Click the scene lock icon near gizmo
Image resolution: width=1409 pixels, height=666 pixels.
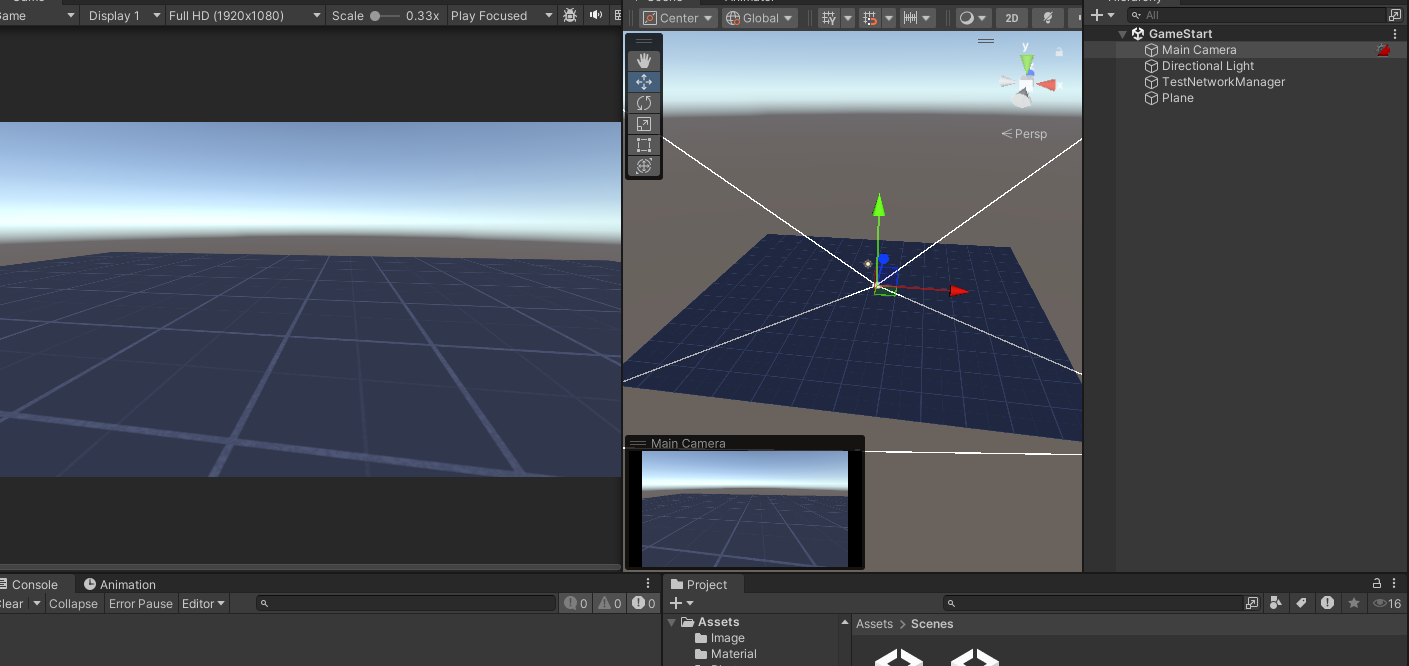pos(1059,51)
